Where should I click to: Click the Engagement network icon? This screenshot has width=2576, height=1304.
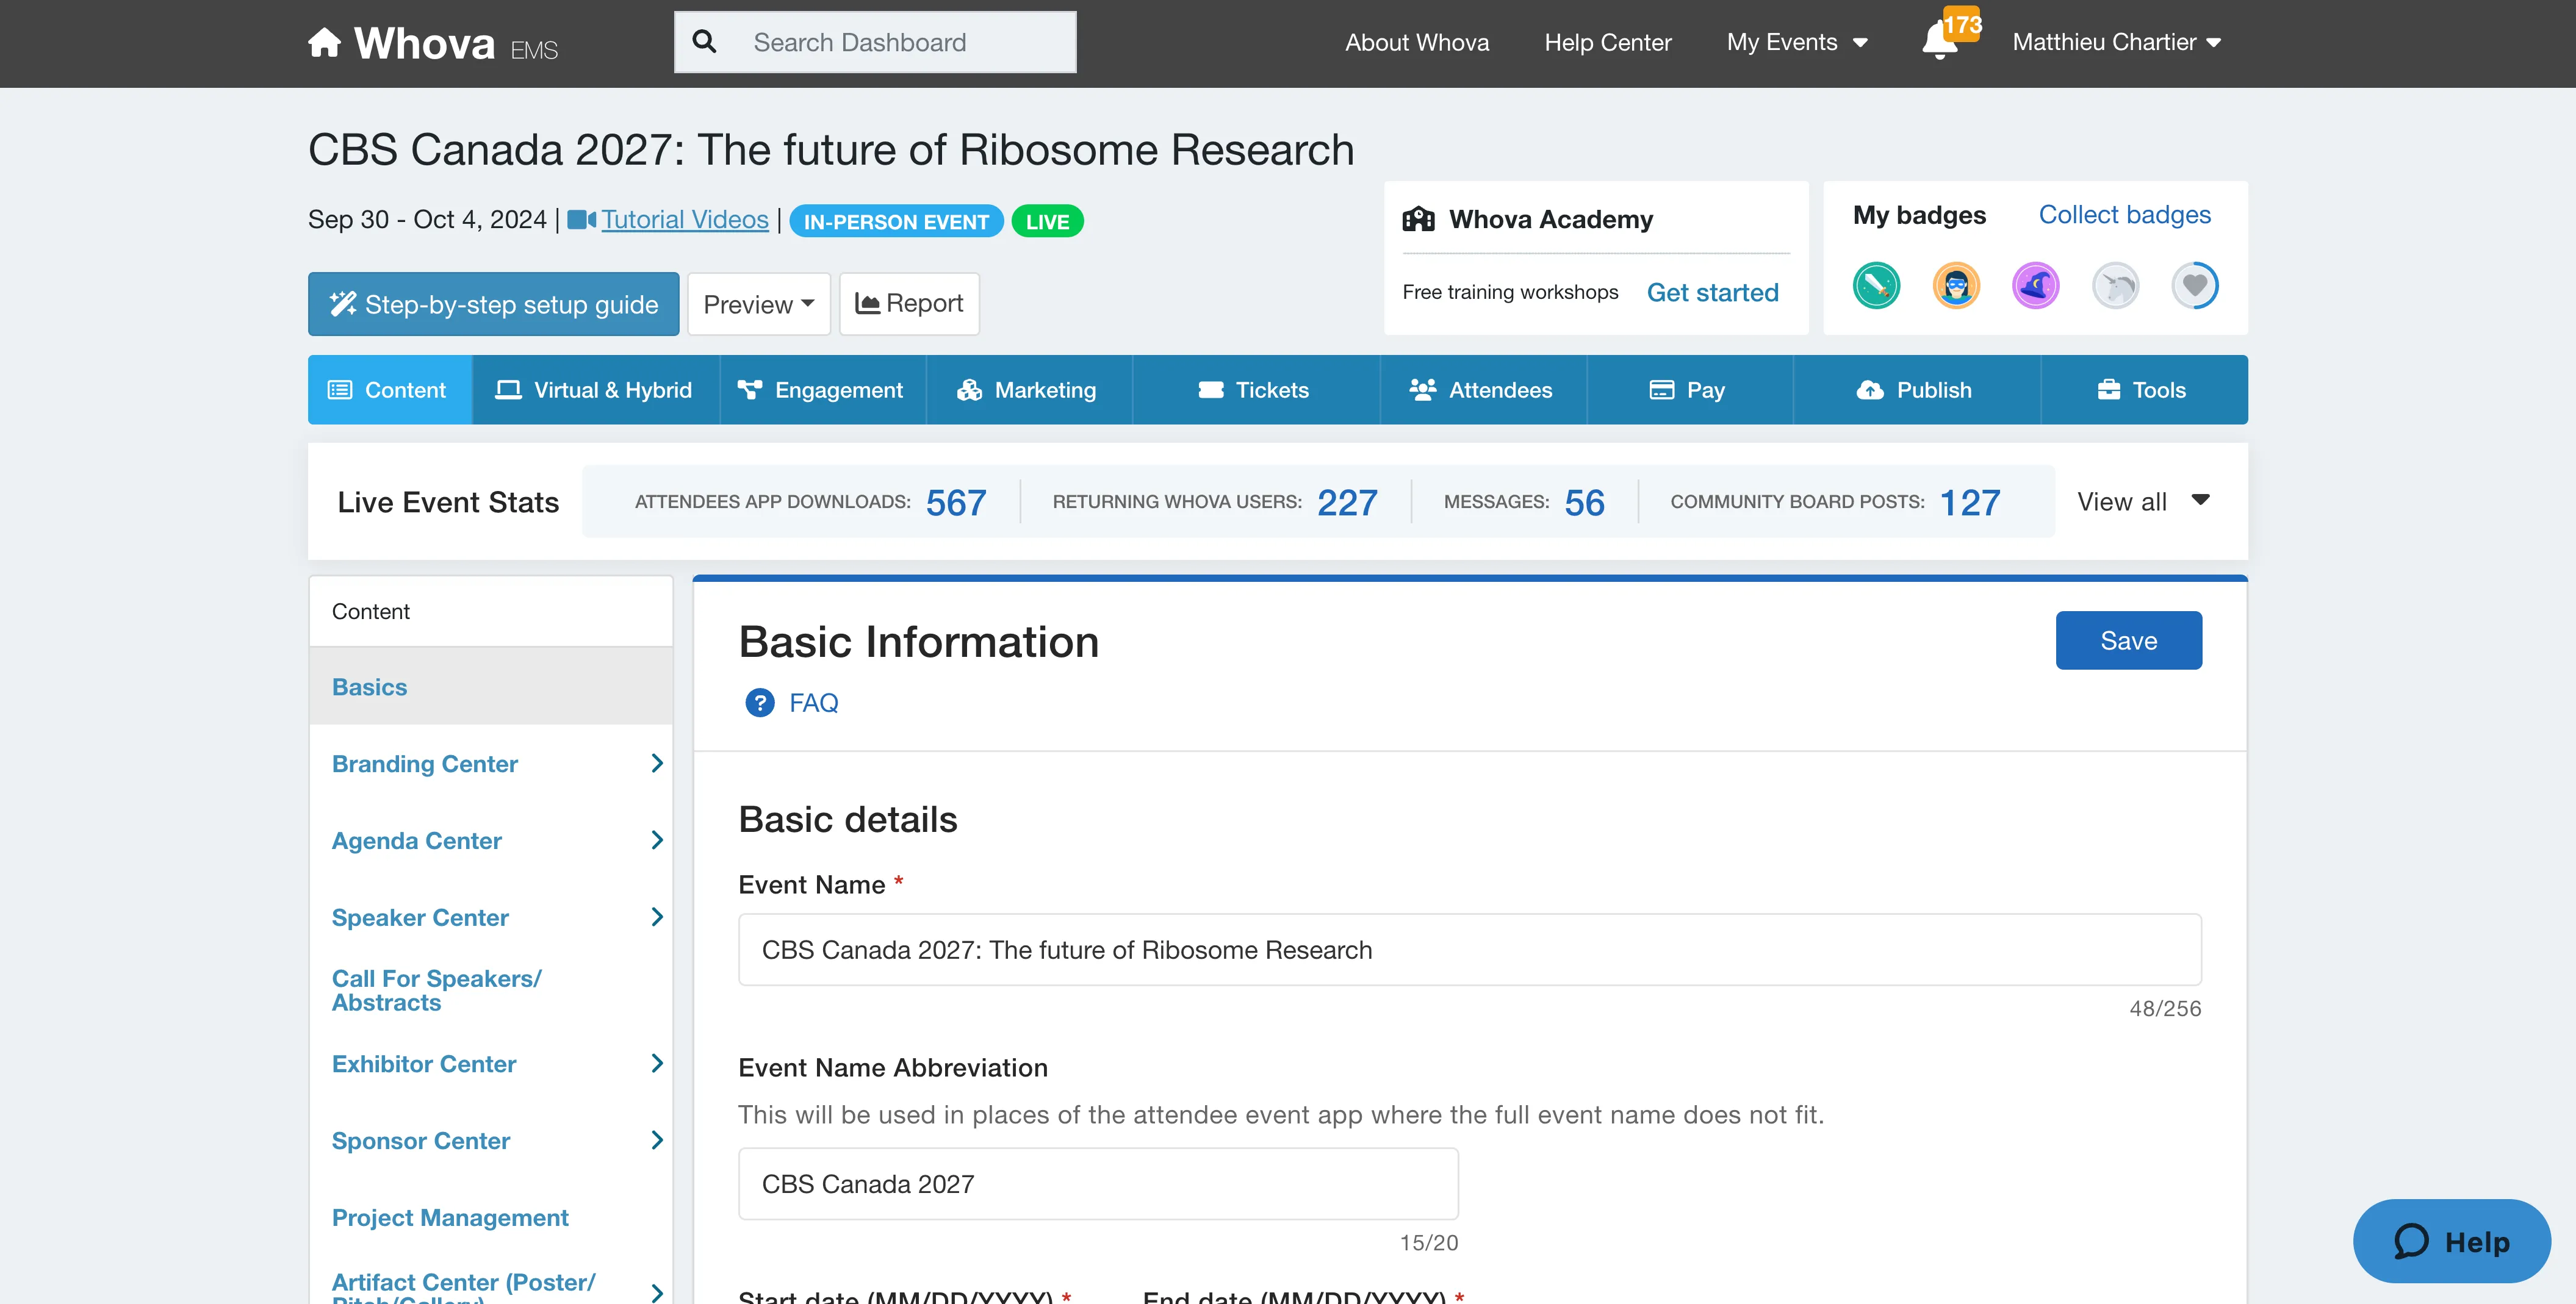pyautogui.click(x=749, y=390)
